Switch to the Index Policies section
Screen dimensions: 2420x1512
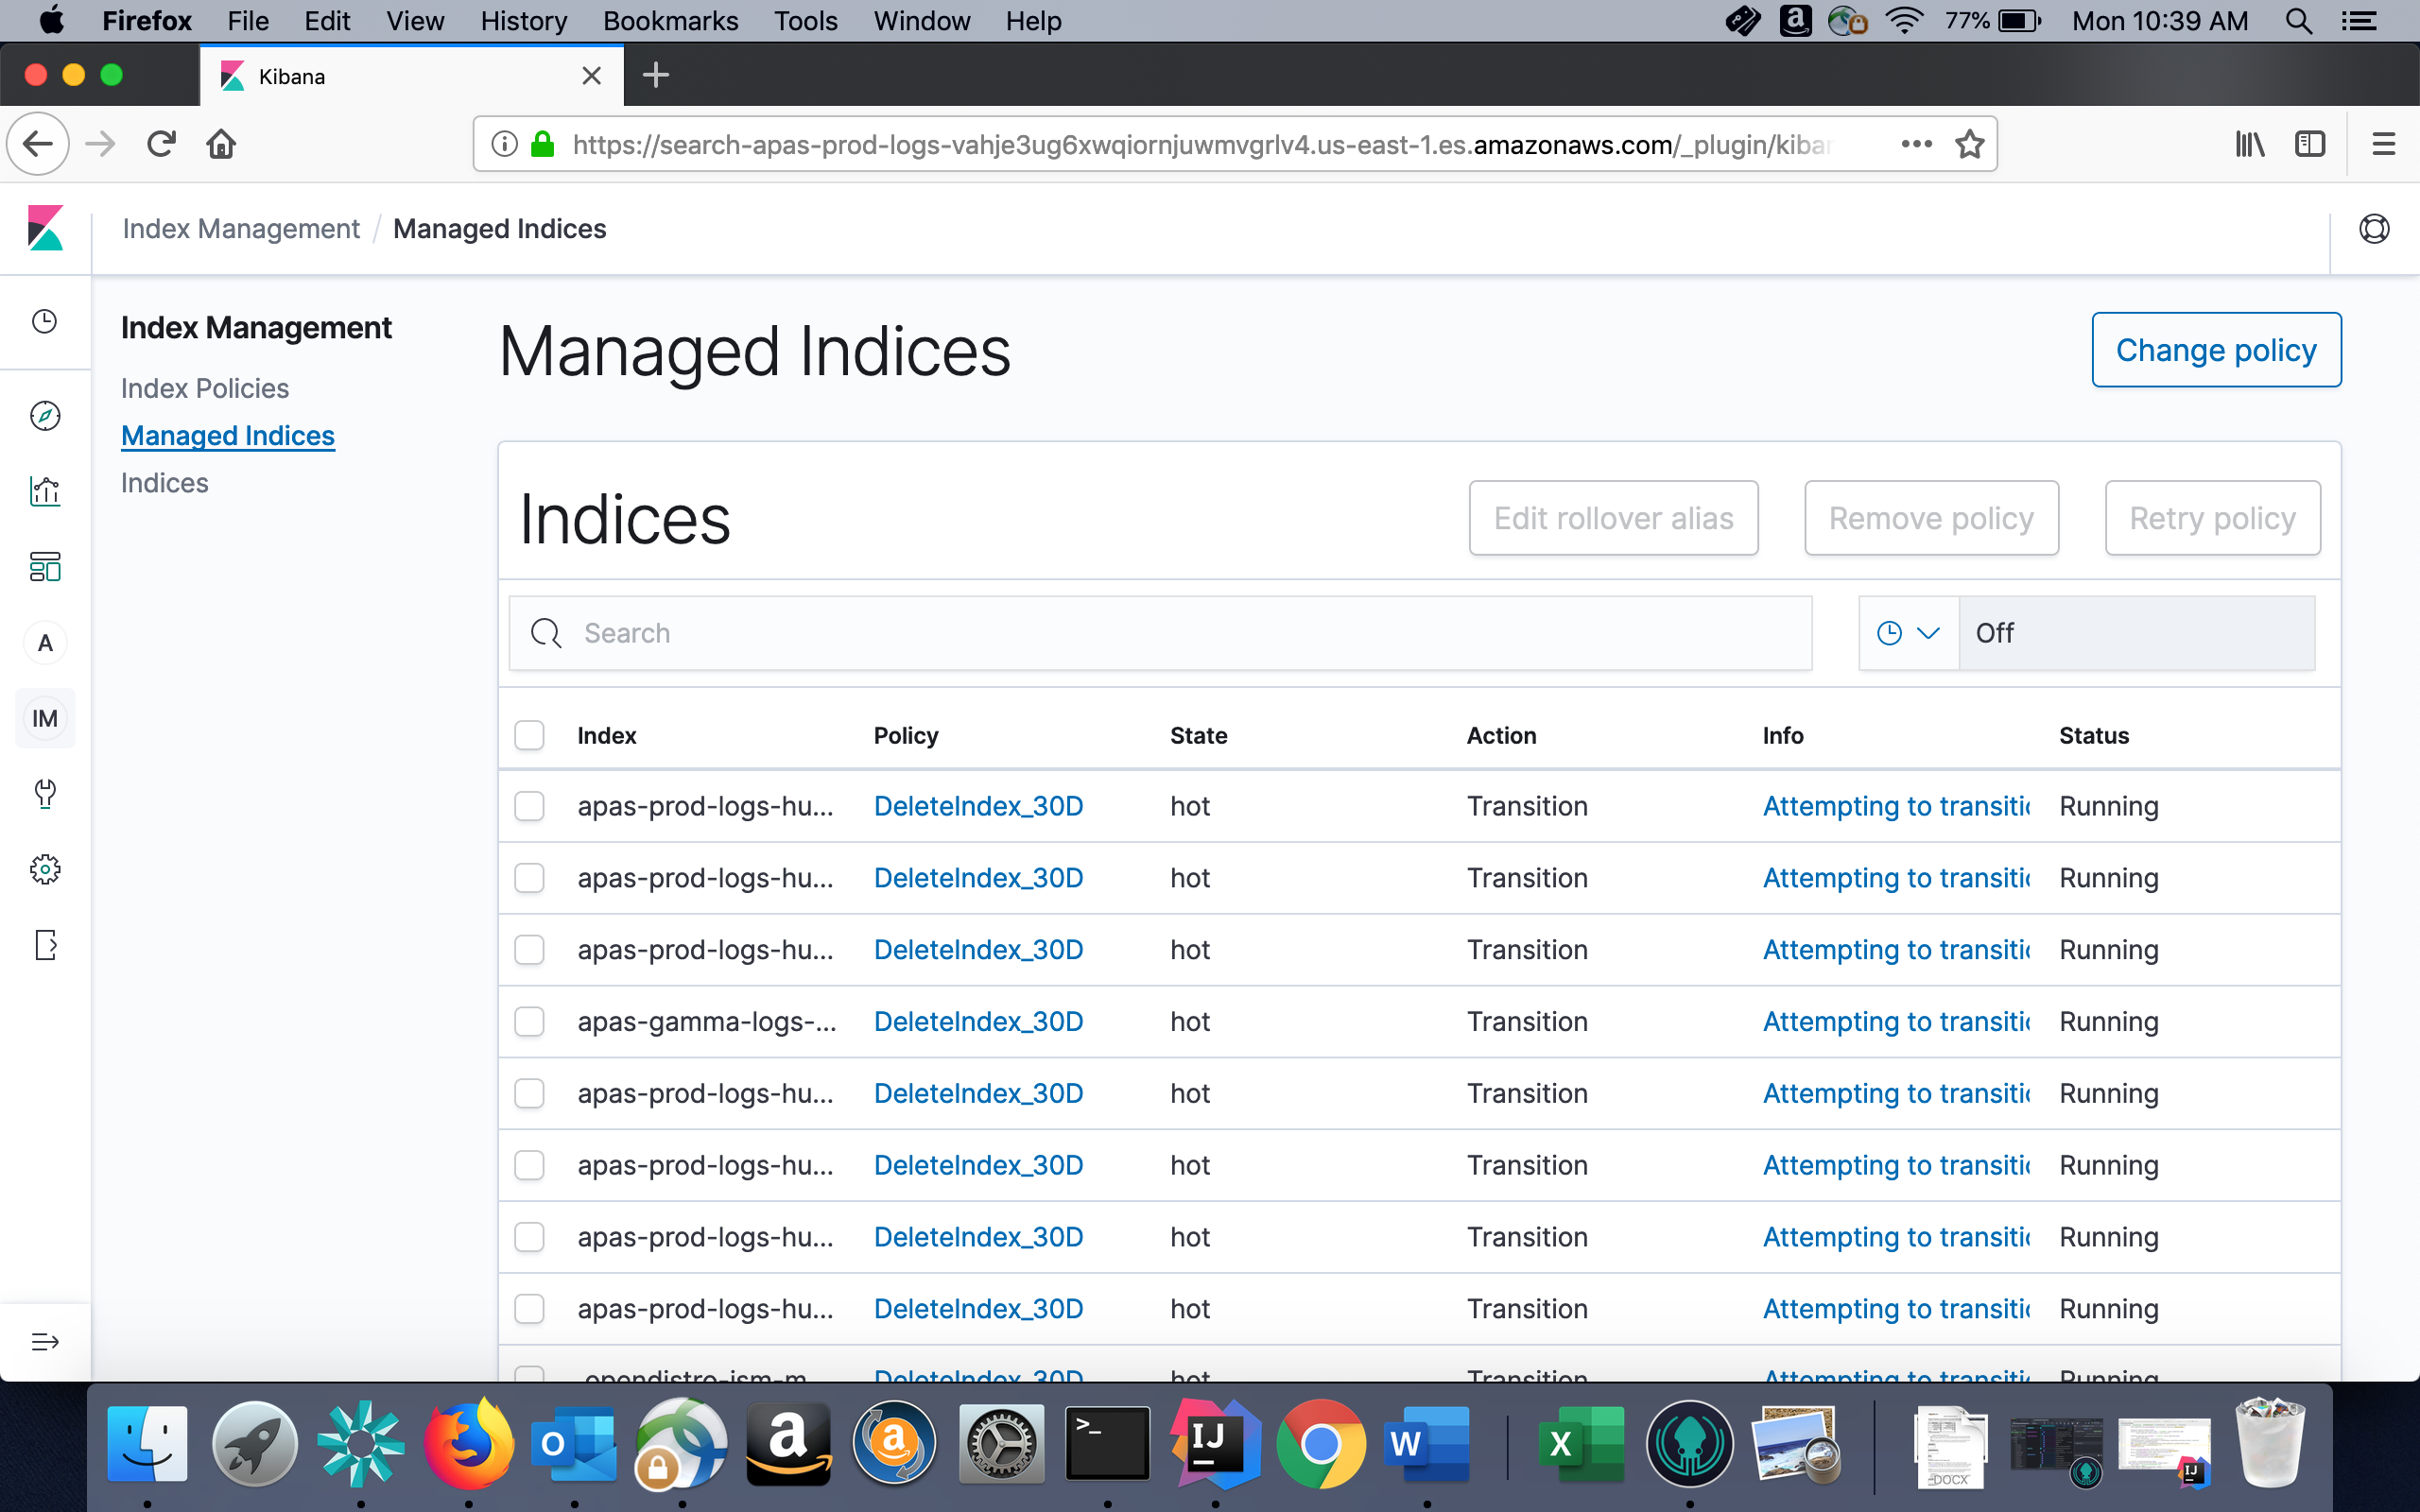tap(204, 388)
